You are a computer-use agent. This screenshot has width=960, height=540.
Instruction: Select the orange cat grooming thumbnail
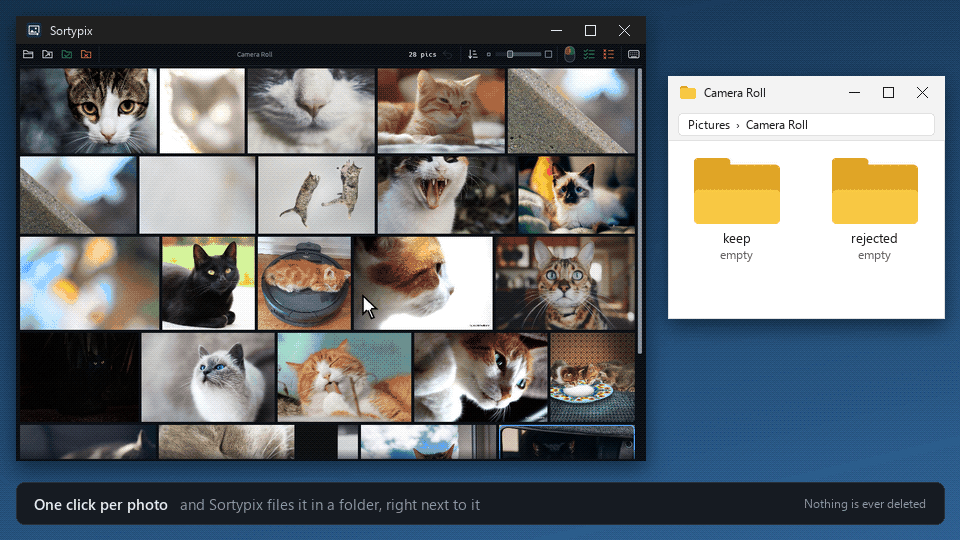(344, 377)
